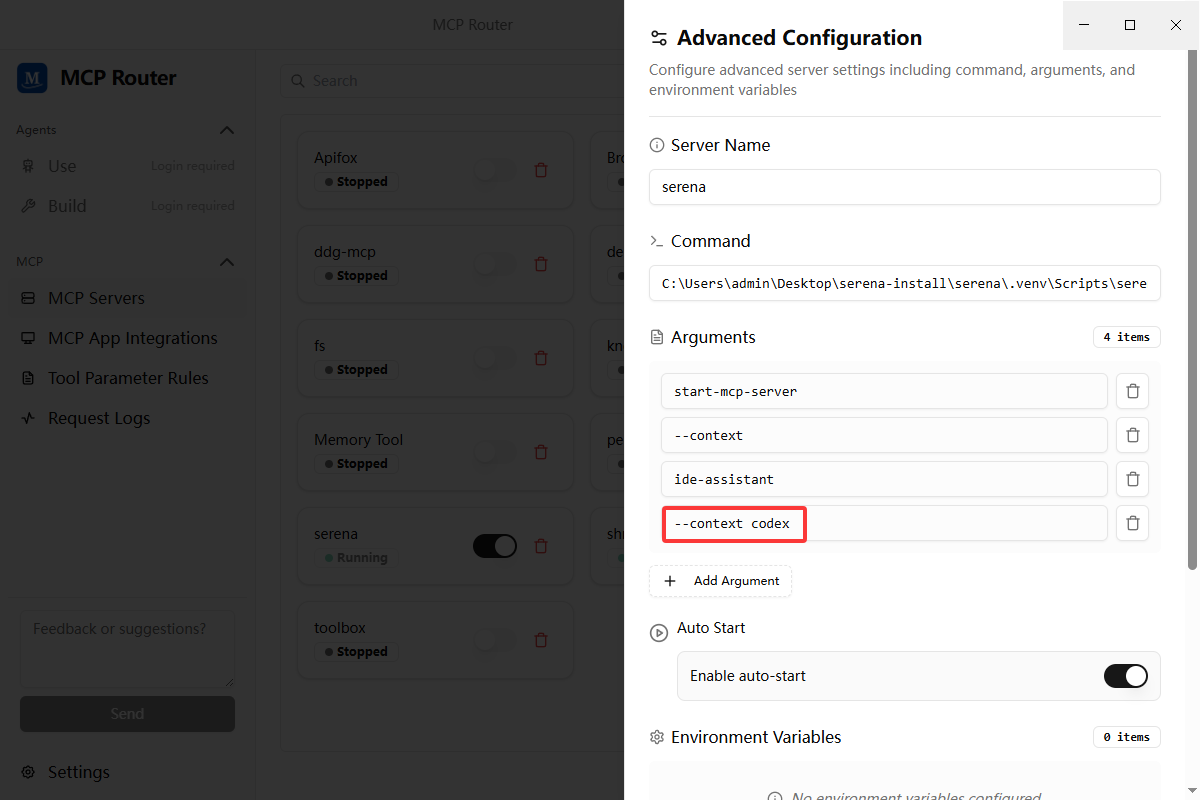Toggle the Apifox server on
1200x800 pixels.
(494, 170)
